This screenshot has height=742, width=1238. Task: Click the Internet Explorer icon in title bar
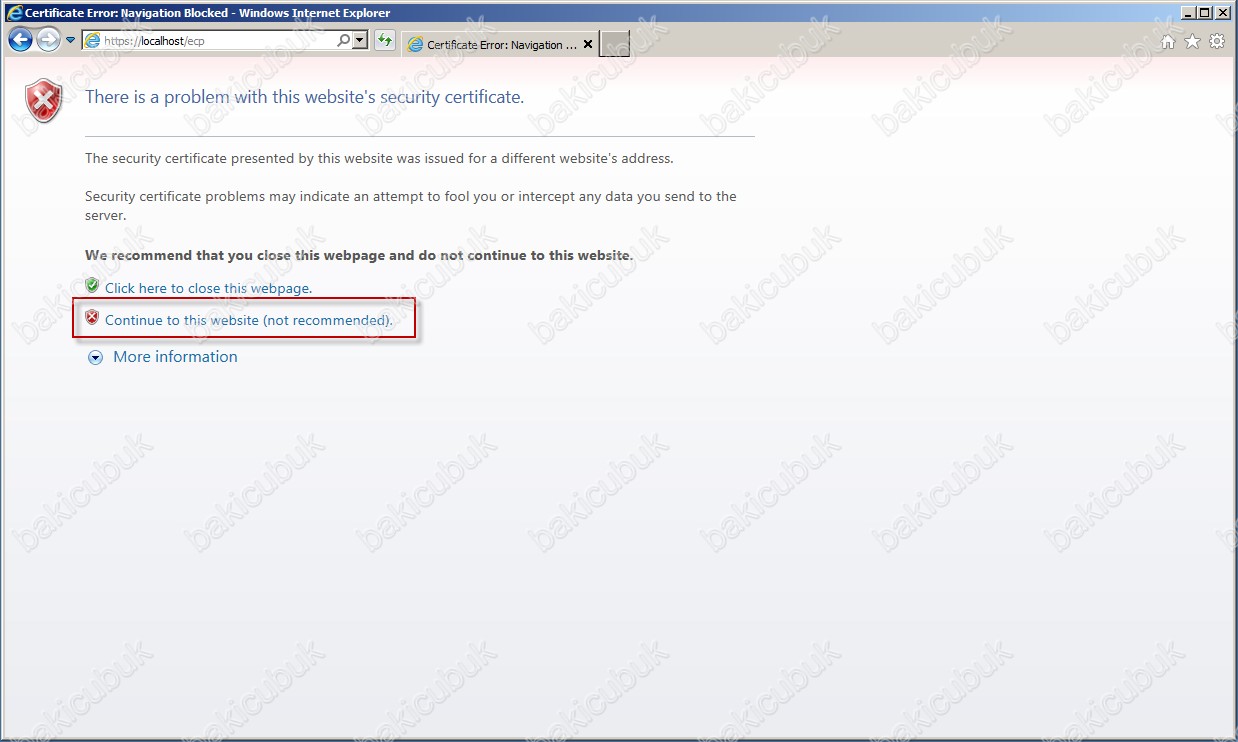[x=14, y=13]
